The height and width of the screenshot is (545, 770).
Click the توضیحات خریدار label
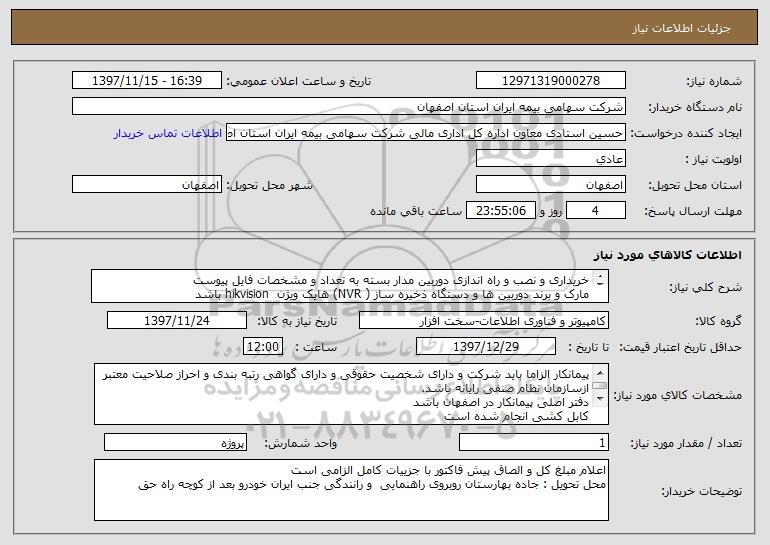(x=702, y=491)
